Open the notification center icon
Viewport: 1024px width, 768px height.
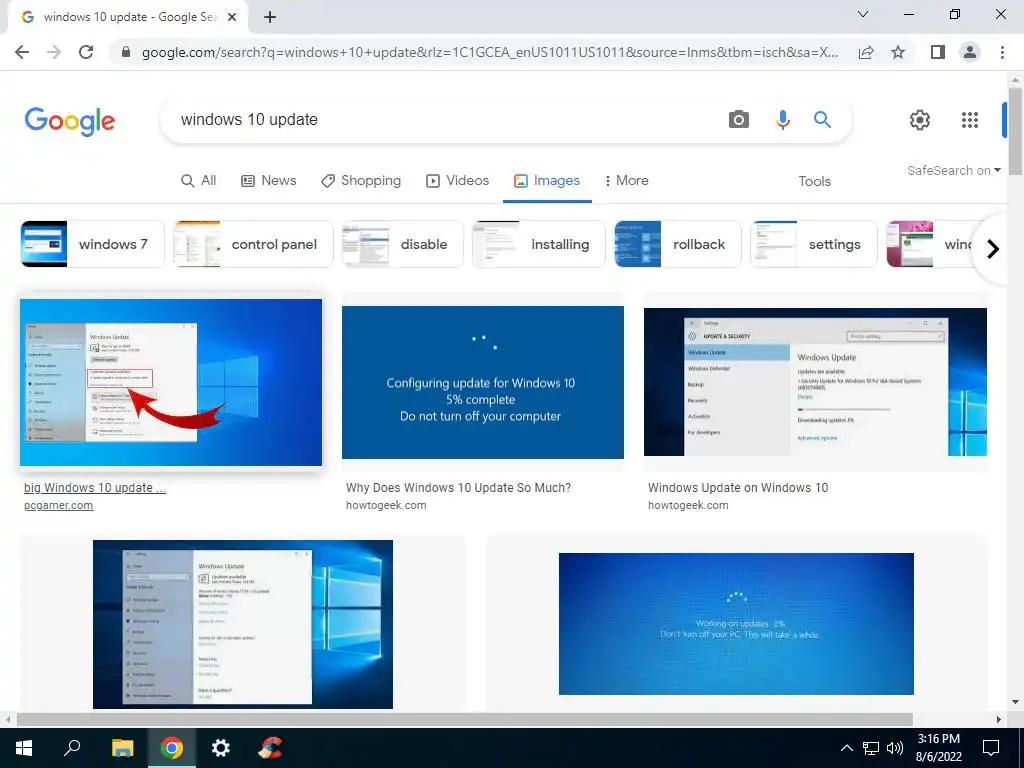991,748
